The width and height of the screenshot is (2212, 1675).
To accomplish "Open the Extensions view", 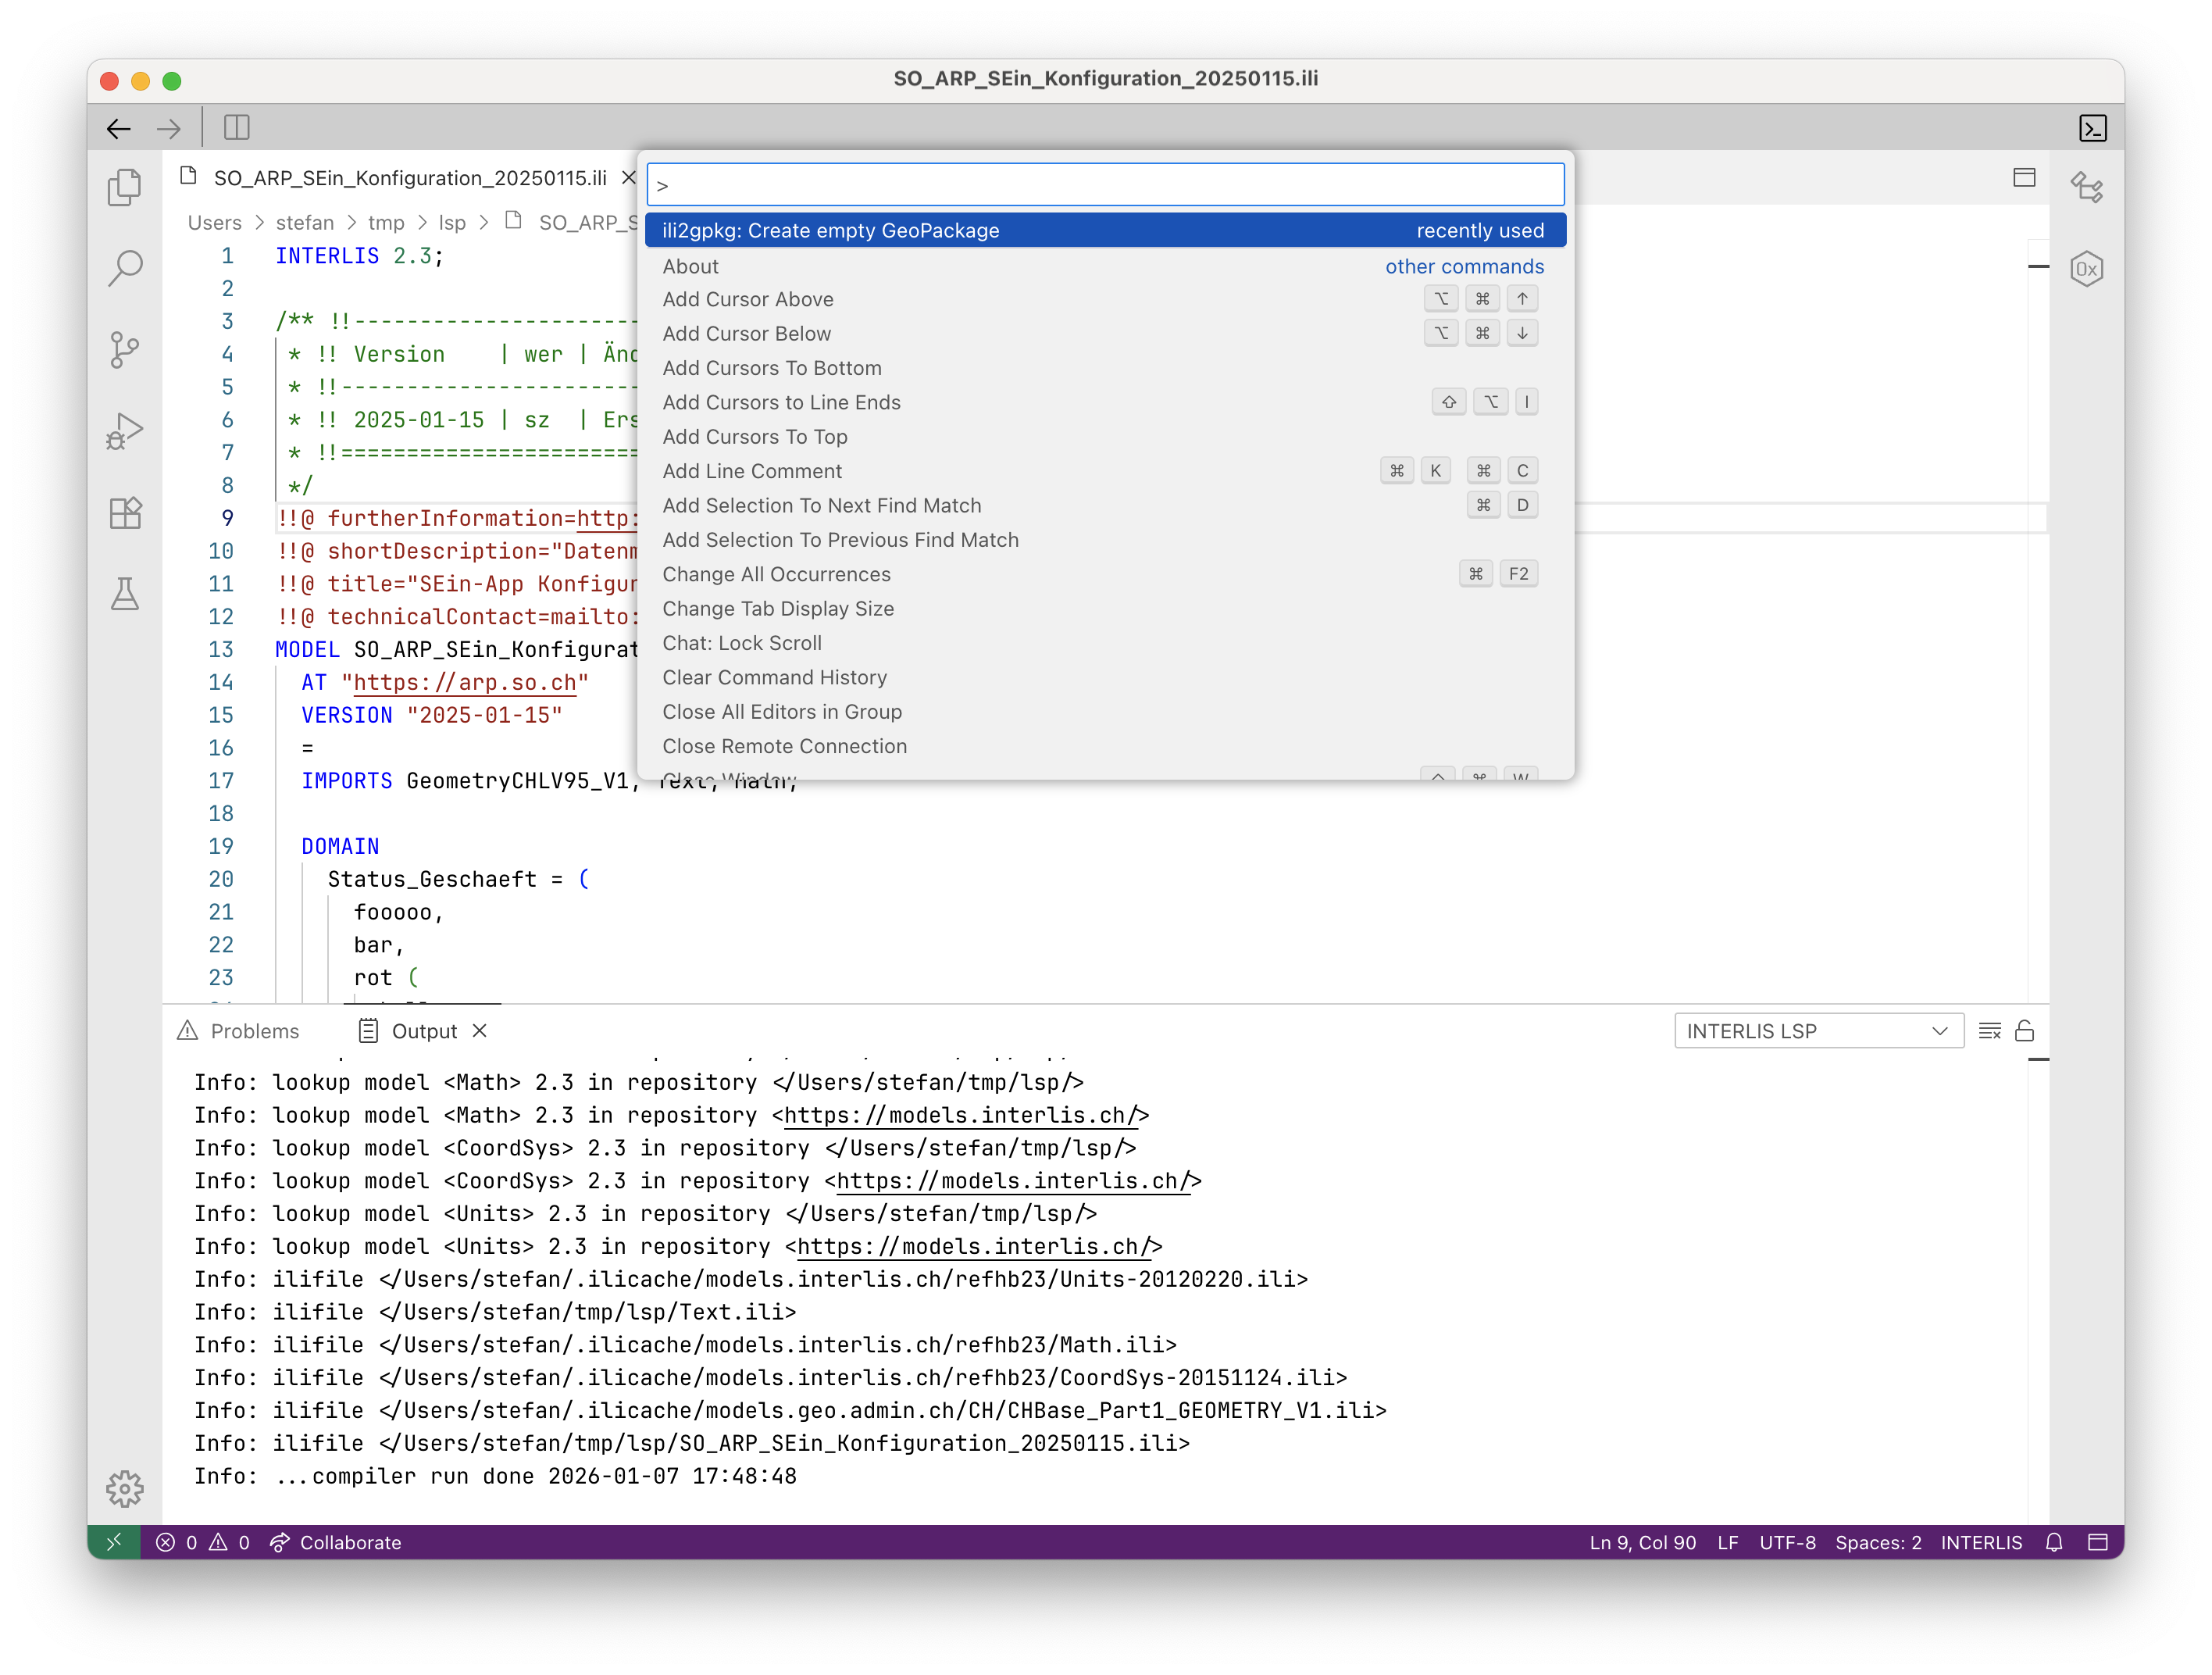I will [124, 513].
